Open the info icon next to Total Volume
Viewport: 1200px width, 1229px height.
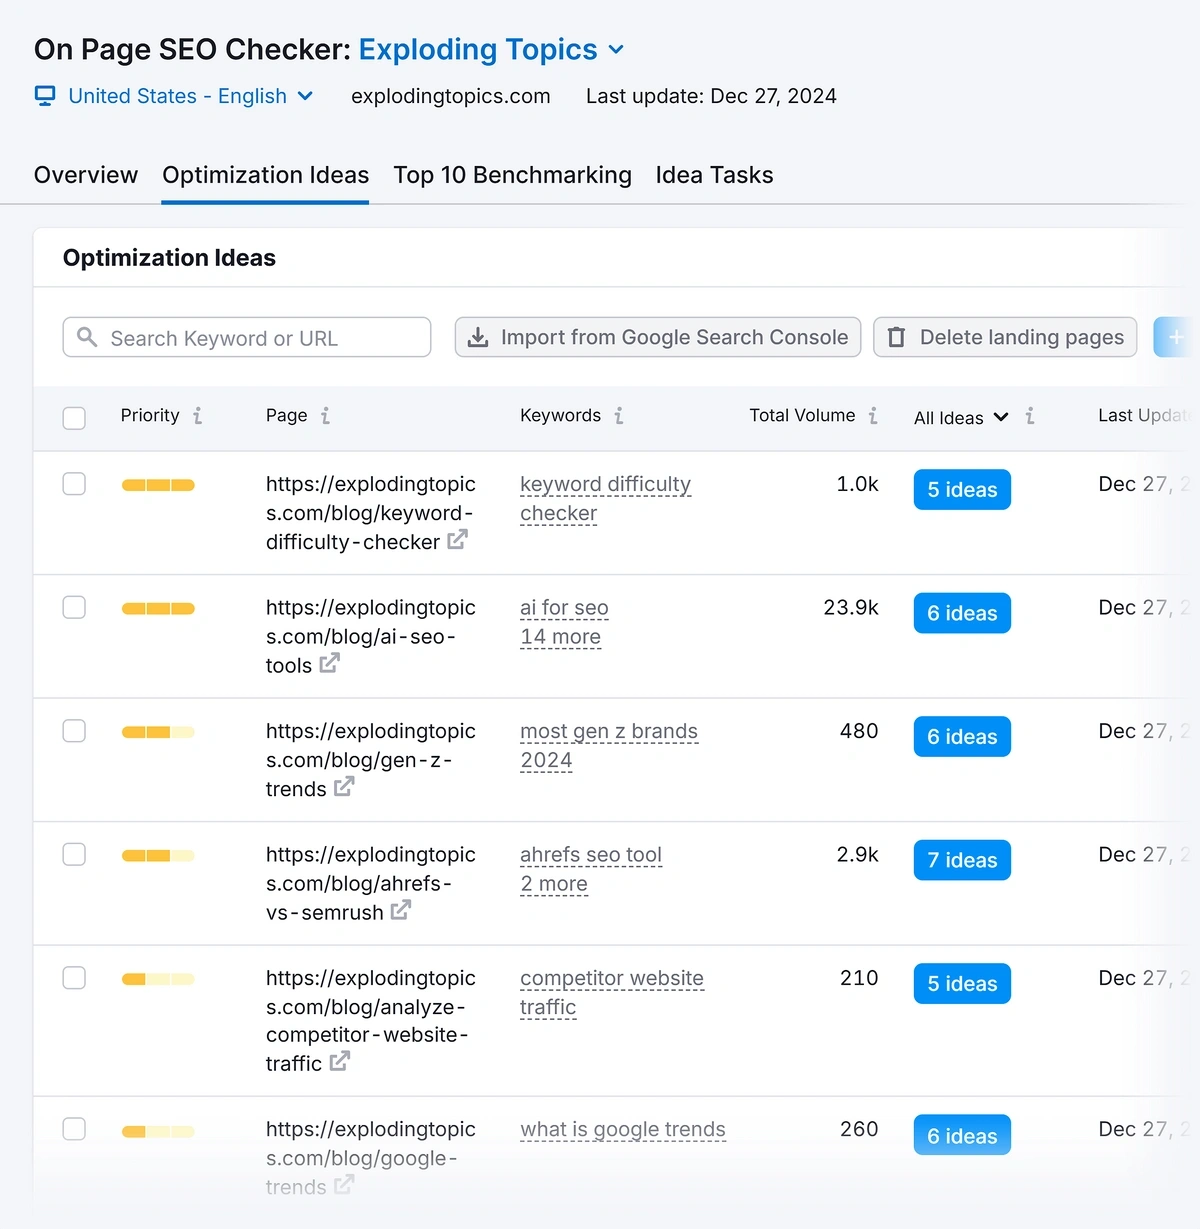click(873, 416)
